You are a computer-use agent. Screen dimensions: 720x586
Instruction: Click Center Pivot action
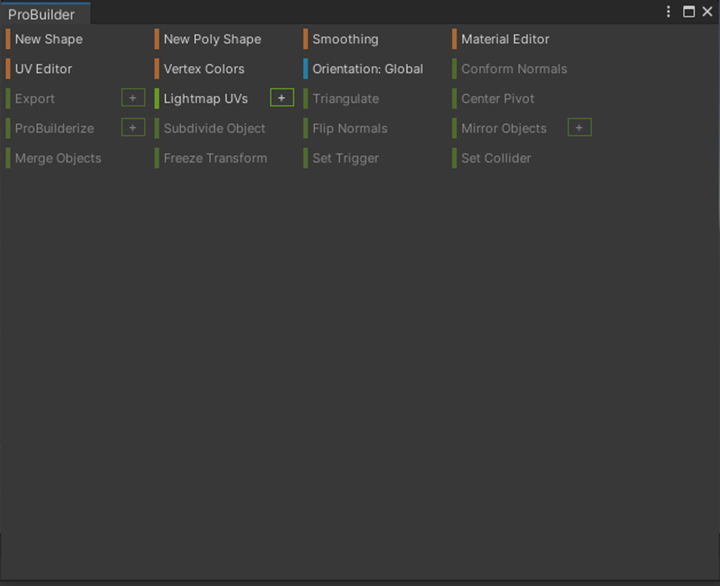498,99
